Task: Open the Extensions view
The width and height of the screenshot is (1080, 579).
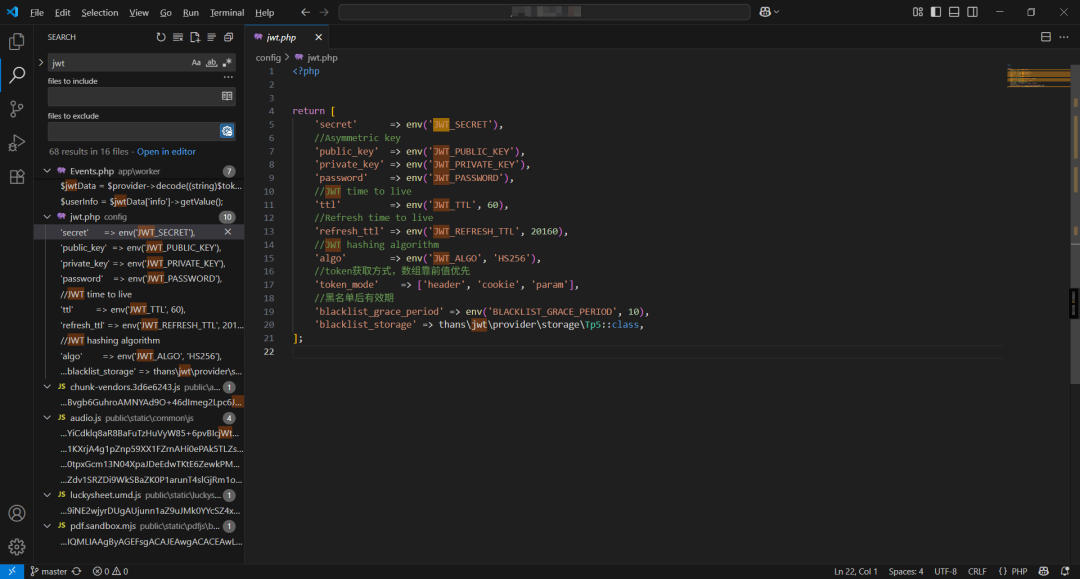Action: point(17,177)
